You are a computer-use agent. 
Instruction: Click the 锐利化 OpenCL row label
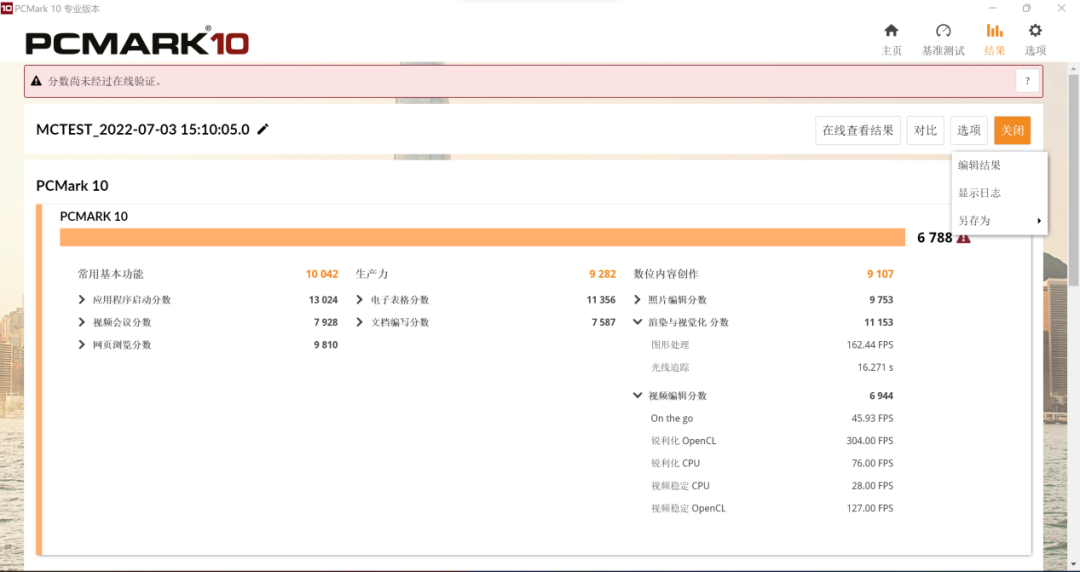tap(683, 440)
